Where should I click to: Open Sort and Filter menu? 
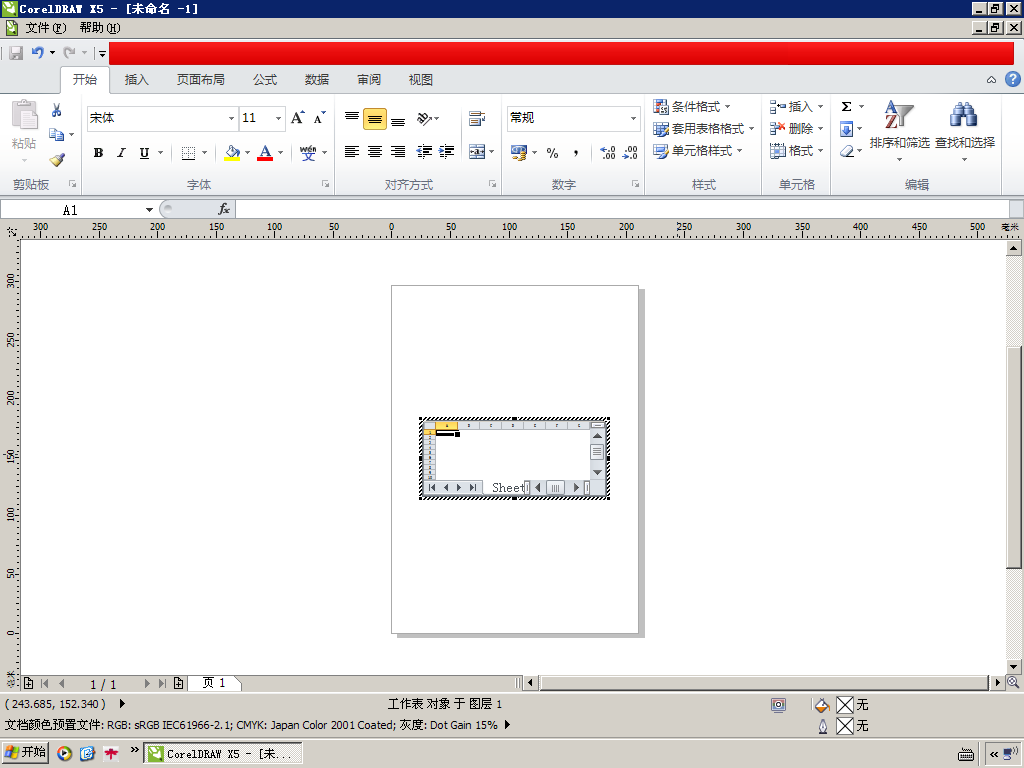point(899,130)
